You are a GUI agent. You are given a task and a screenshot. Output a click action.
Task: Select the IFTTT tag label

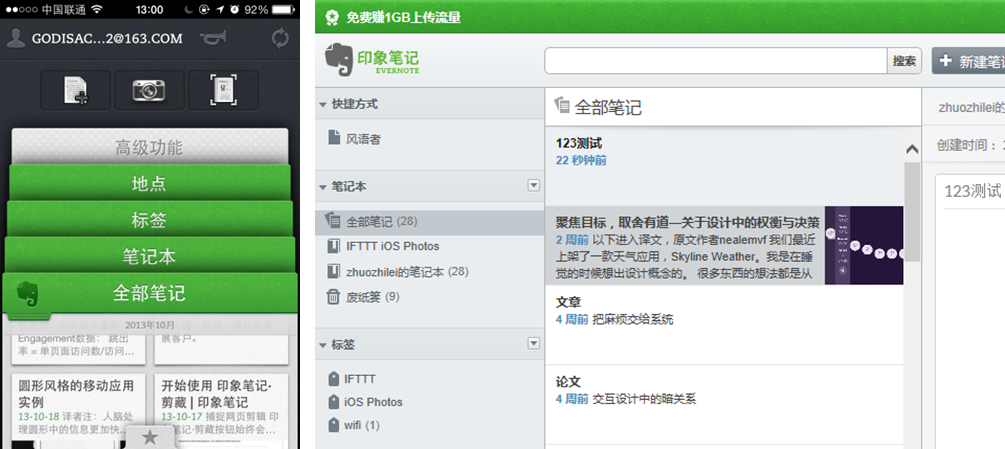coord(360,379)
